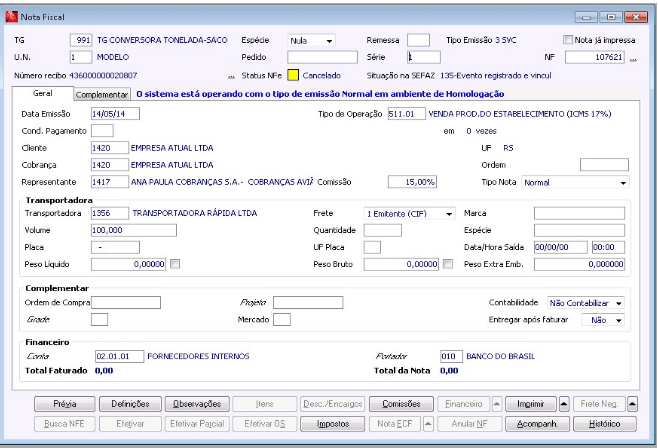Click the Marca input field
Image resolution: width=658 pixels, height=448 pixels.
click(580, 213)
